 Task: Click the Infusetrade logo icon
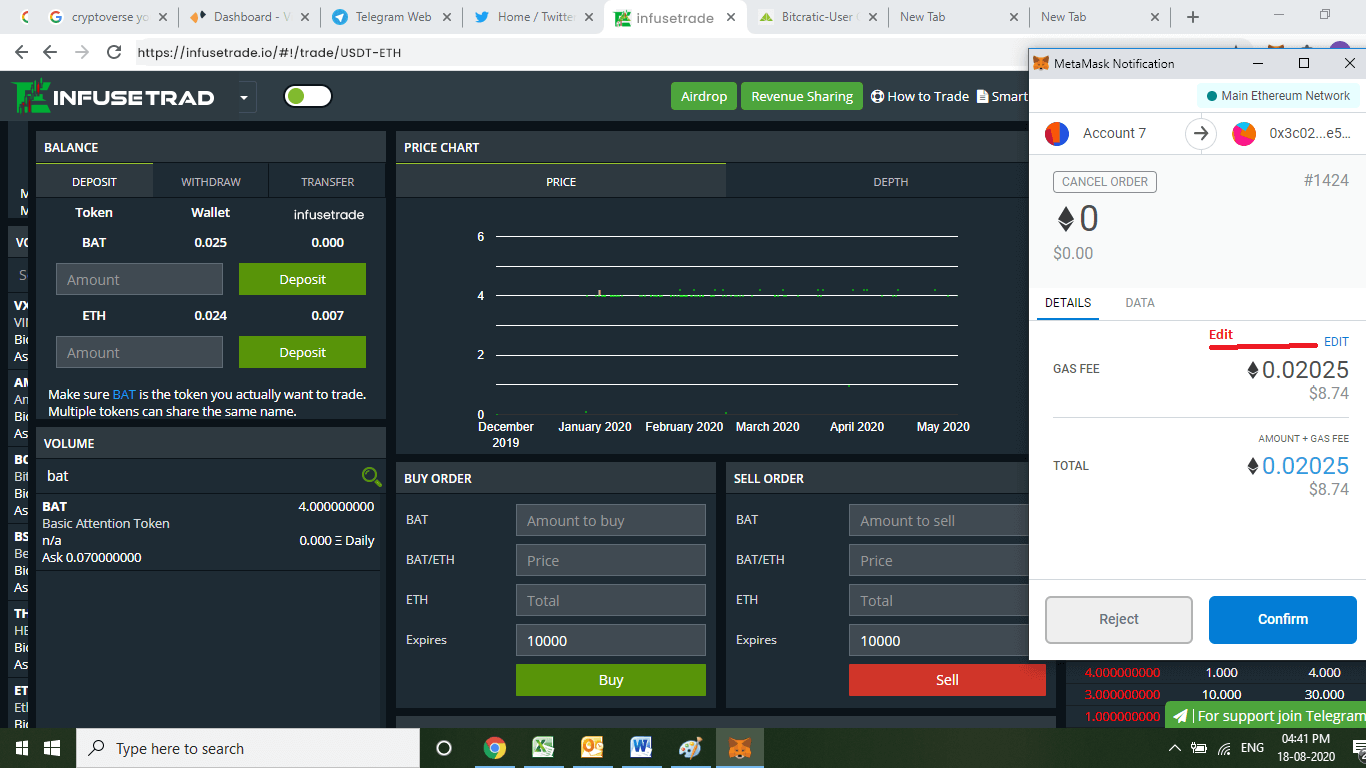31,96
